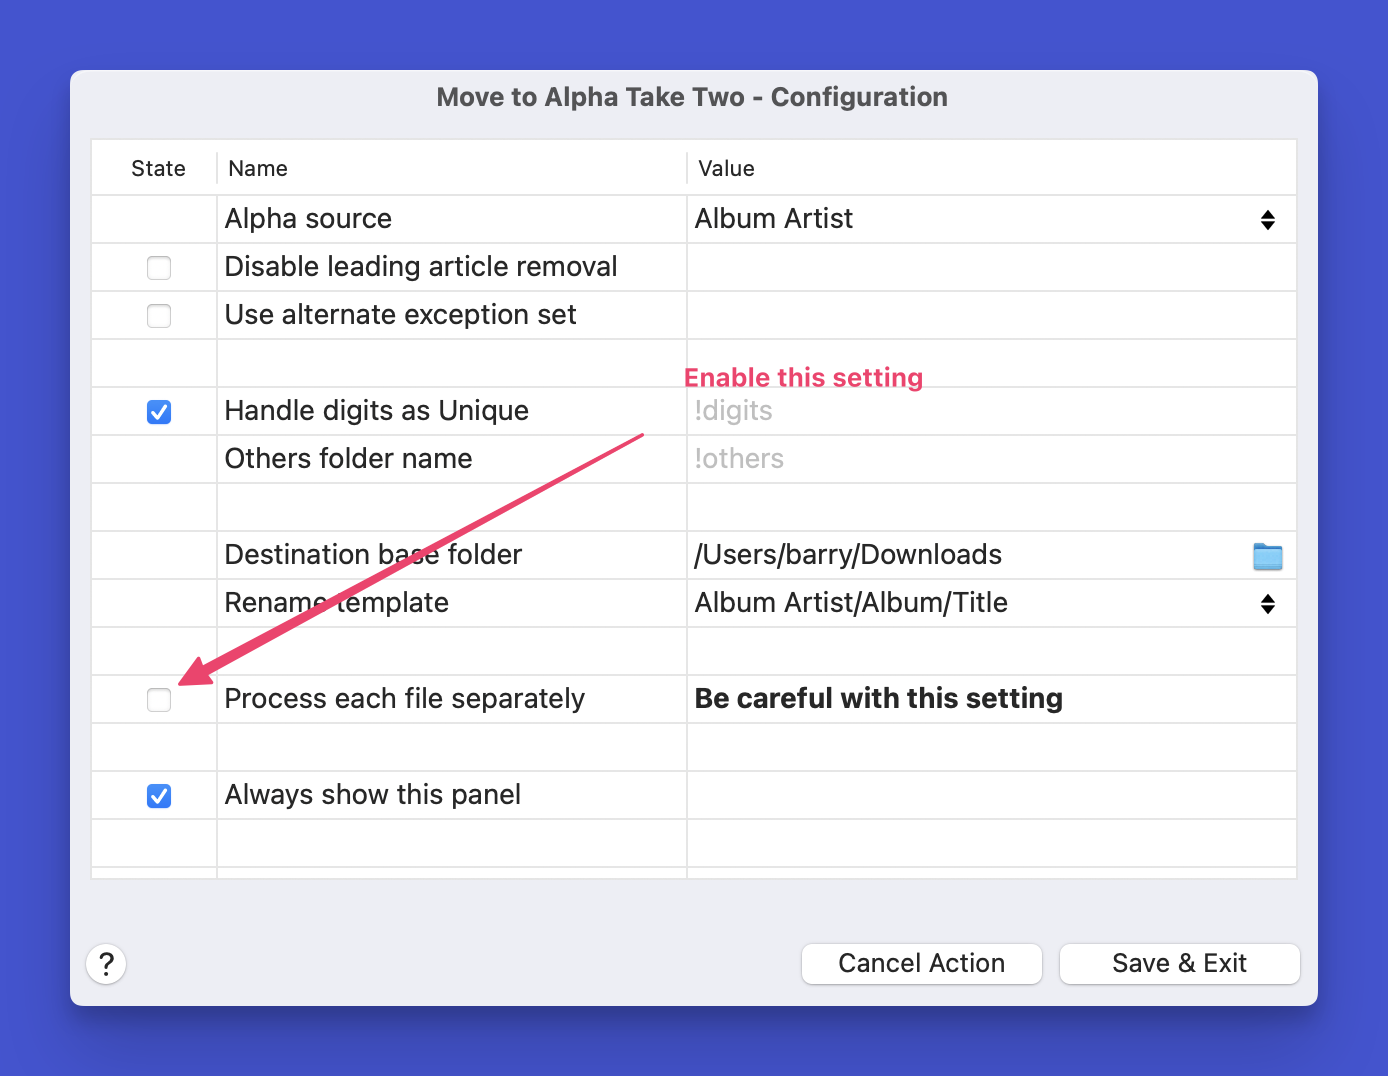Click the question mark help button
The width and height of the screenshot is (1388, 1076).
[x=106, y=964]
